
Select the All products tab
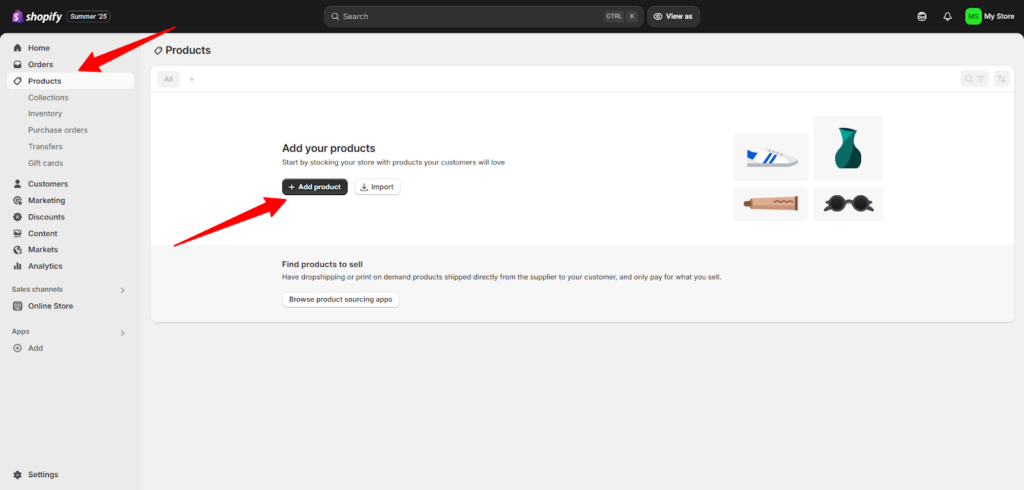168,79
